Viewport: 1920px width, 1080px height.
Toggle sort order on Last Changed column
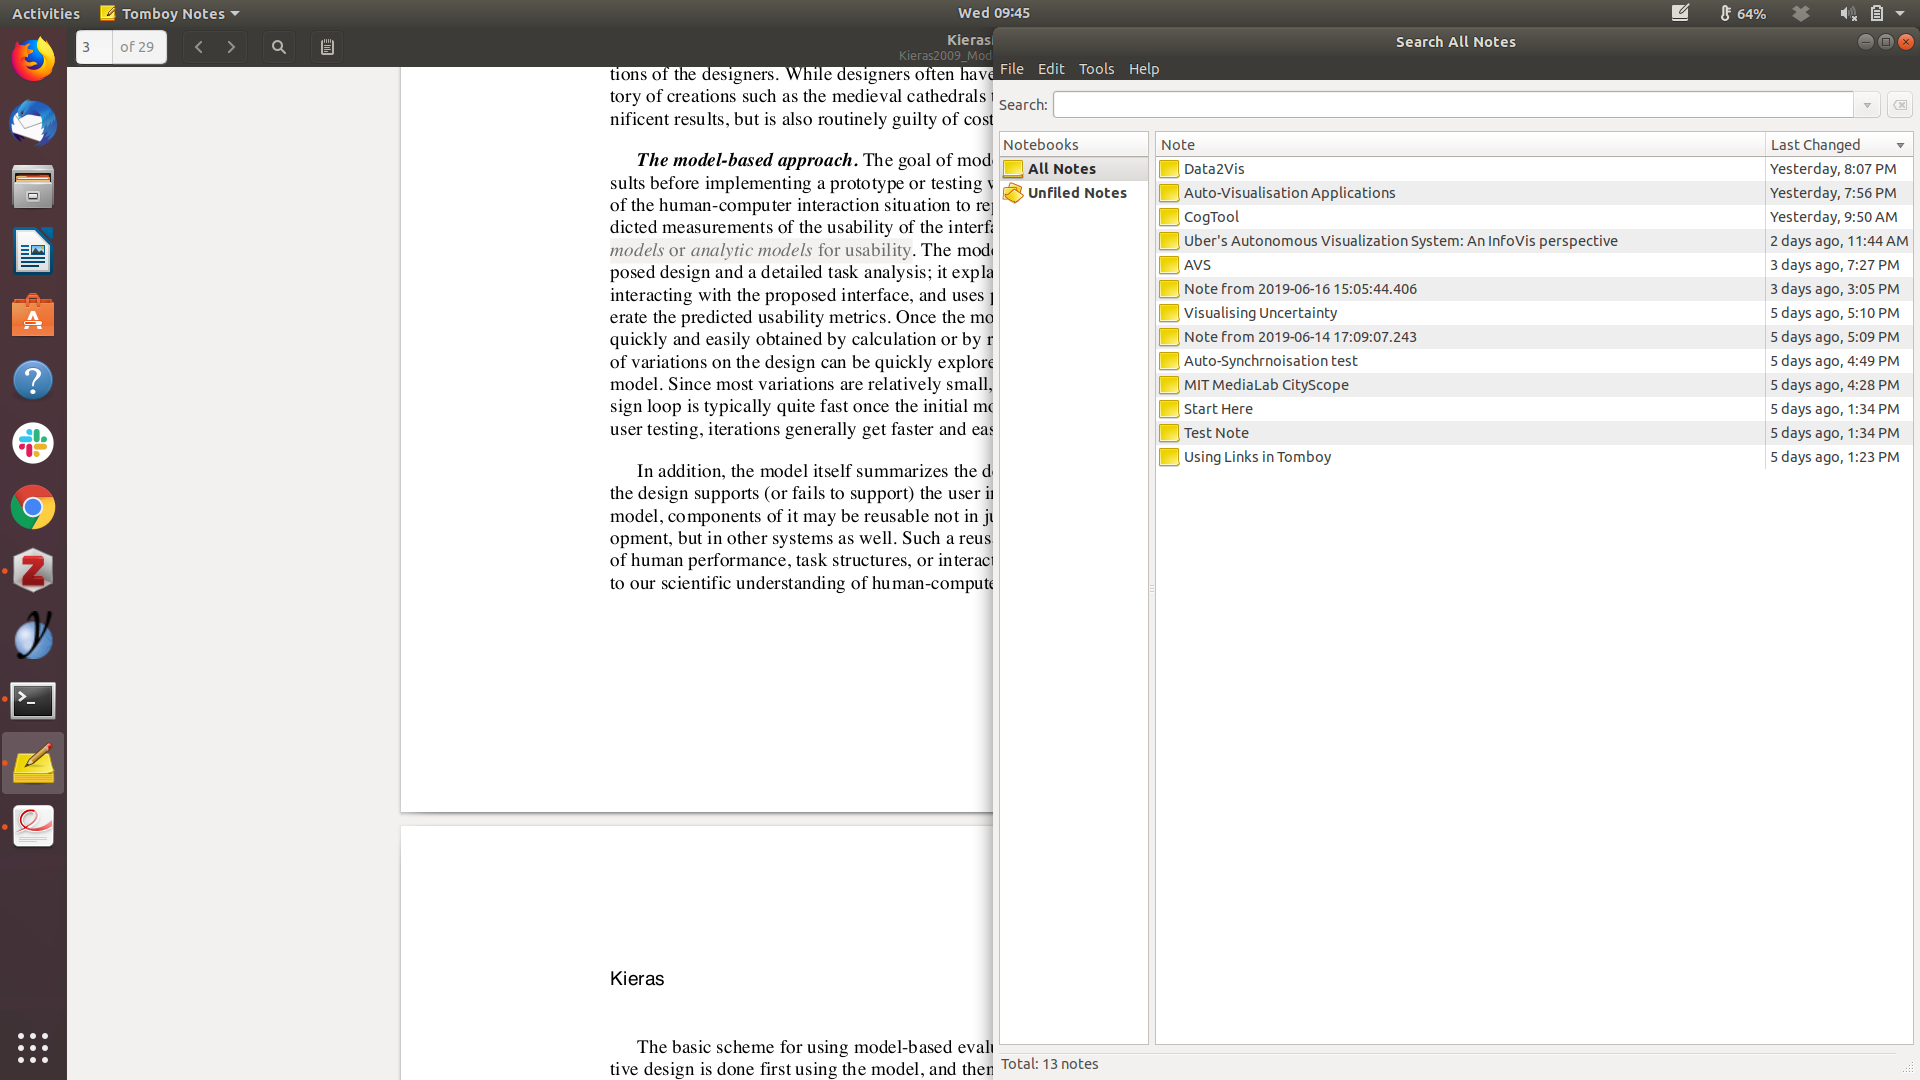click(x=1838, y=145)
